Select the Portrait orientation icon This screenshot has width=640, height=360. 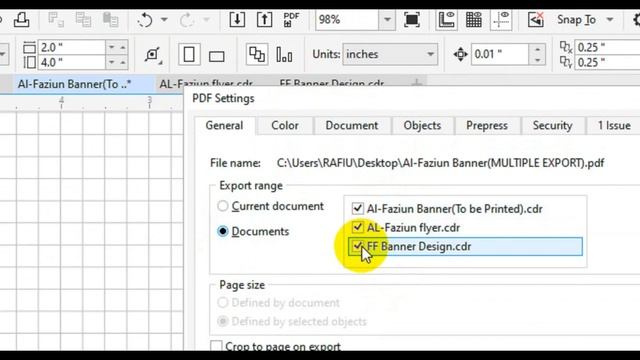click(x=189, y=54)
